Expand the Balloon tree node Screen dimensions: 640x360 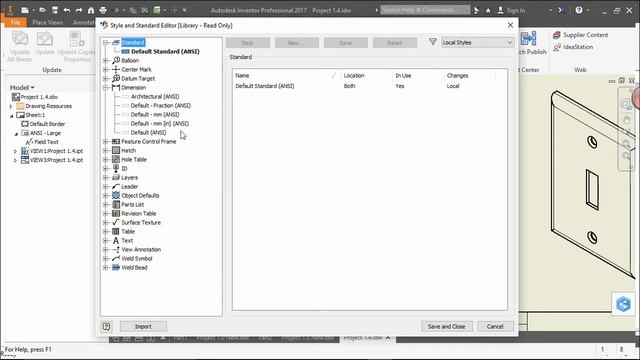[105, 60]
